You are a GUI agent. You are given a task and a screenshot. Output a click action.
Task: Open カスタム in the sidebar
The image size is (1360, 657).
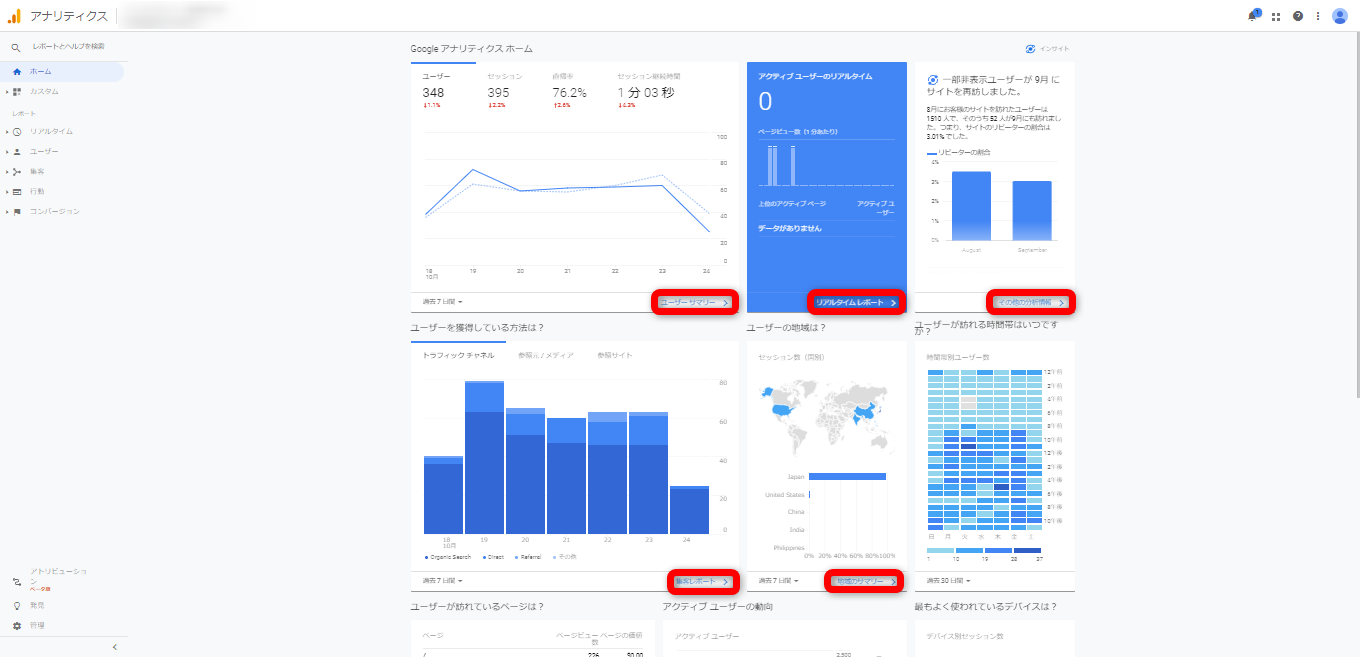[44, 91]
